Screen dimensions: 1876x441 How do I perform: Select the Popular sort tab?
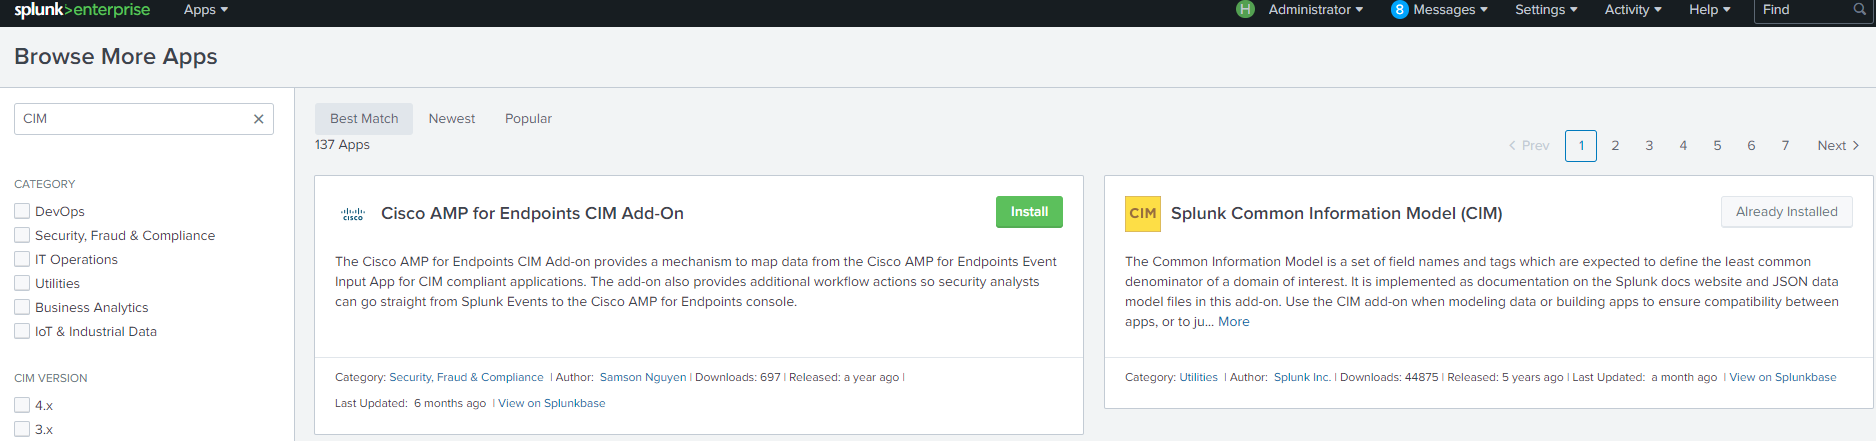[x=528, y=119]
